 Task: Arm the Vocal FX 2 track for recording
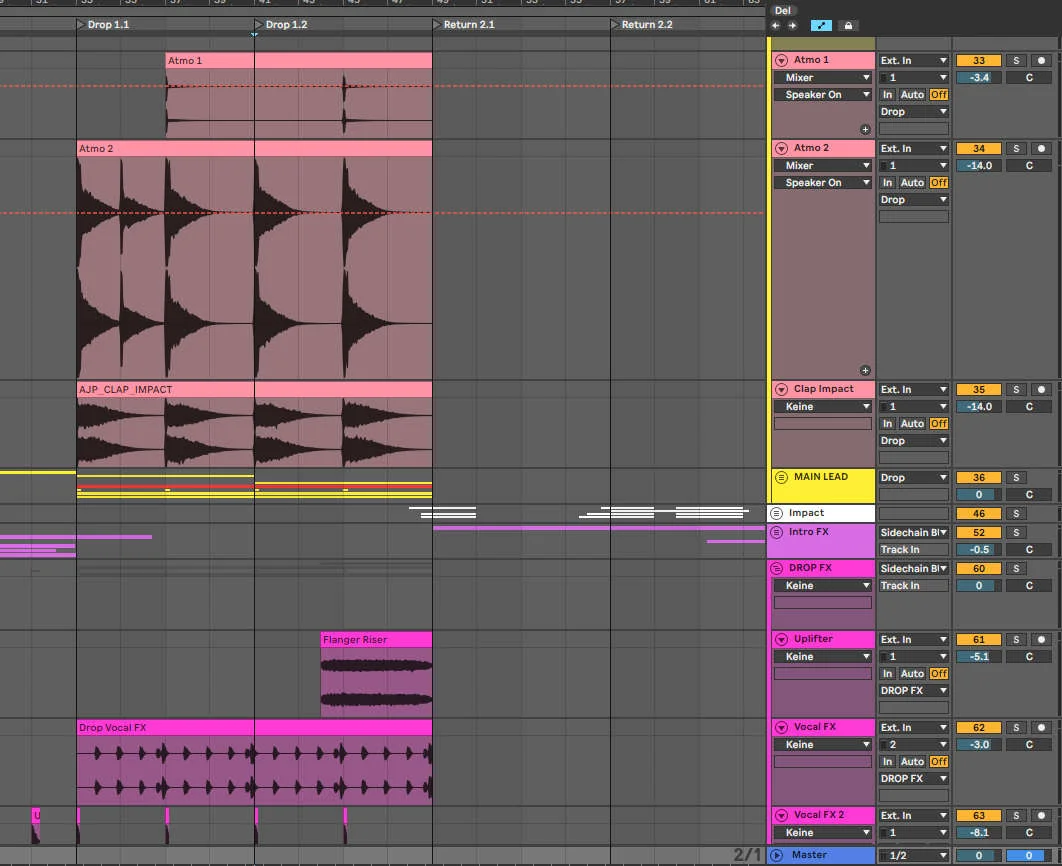1041,815
